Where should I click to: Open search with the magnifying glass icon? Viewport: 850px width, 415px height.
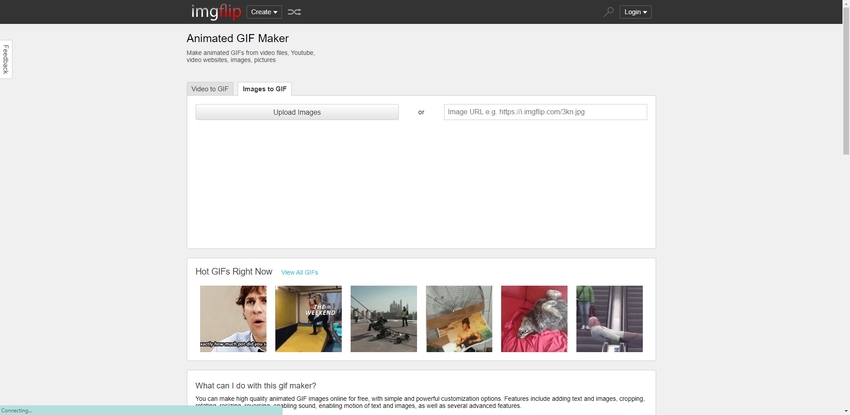[608, 12]
